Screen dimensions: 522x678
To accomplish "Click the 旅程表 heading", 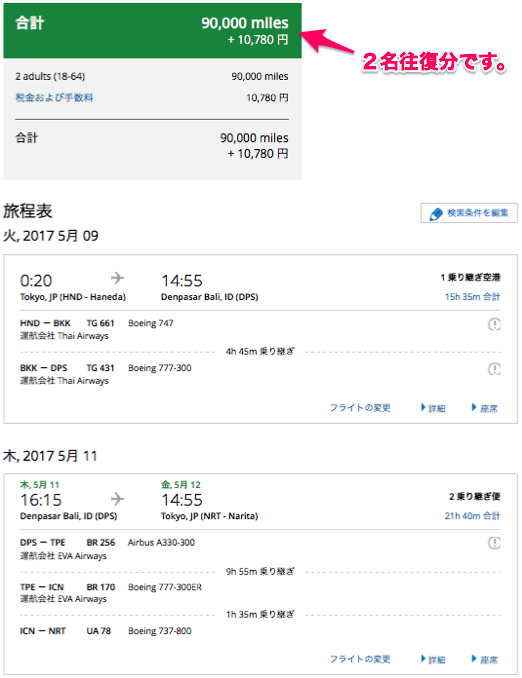I will pyautogui.click(x=28, y=211).
